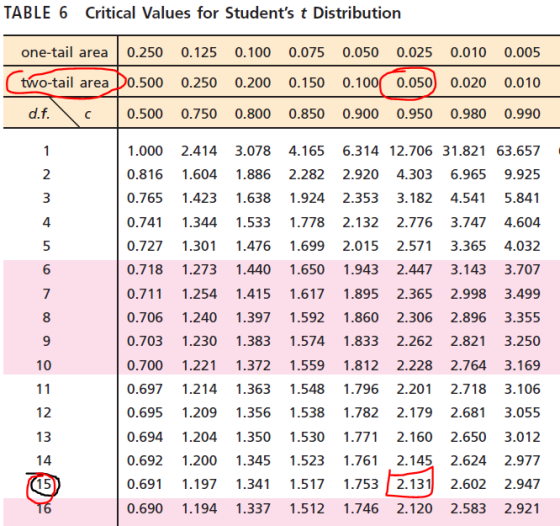This screenshot has width=560, height=526.
Task: Click the value 2.201 for d.f. 11
Action: [x=414, y=389]
